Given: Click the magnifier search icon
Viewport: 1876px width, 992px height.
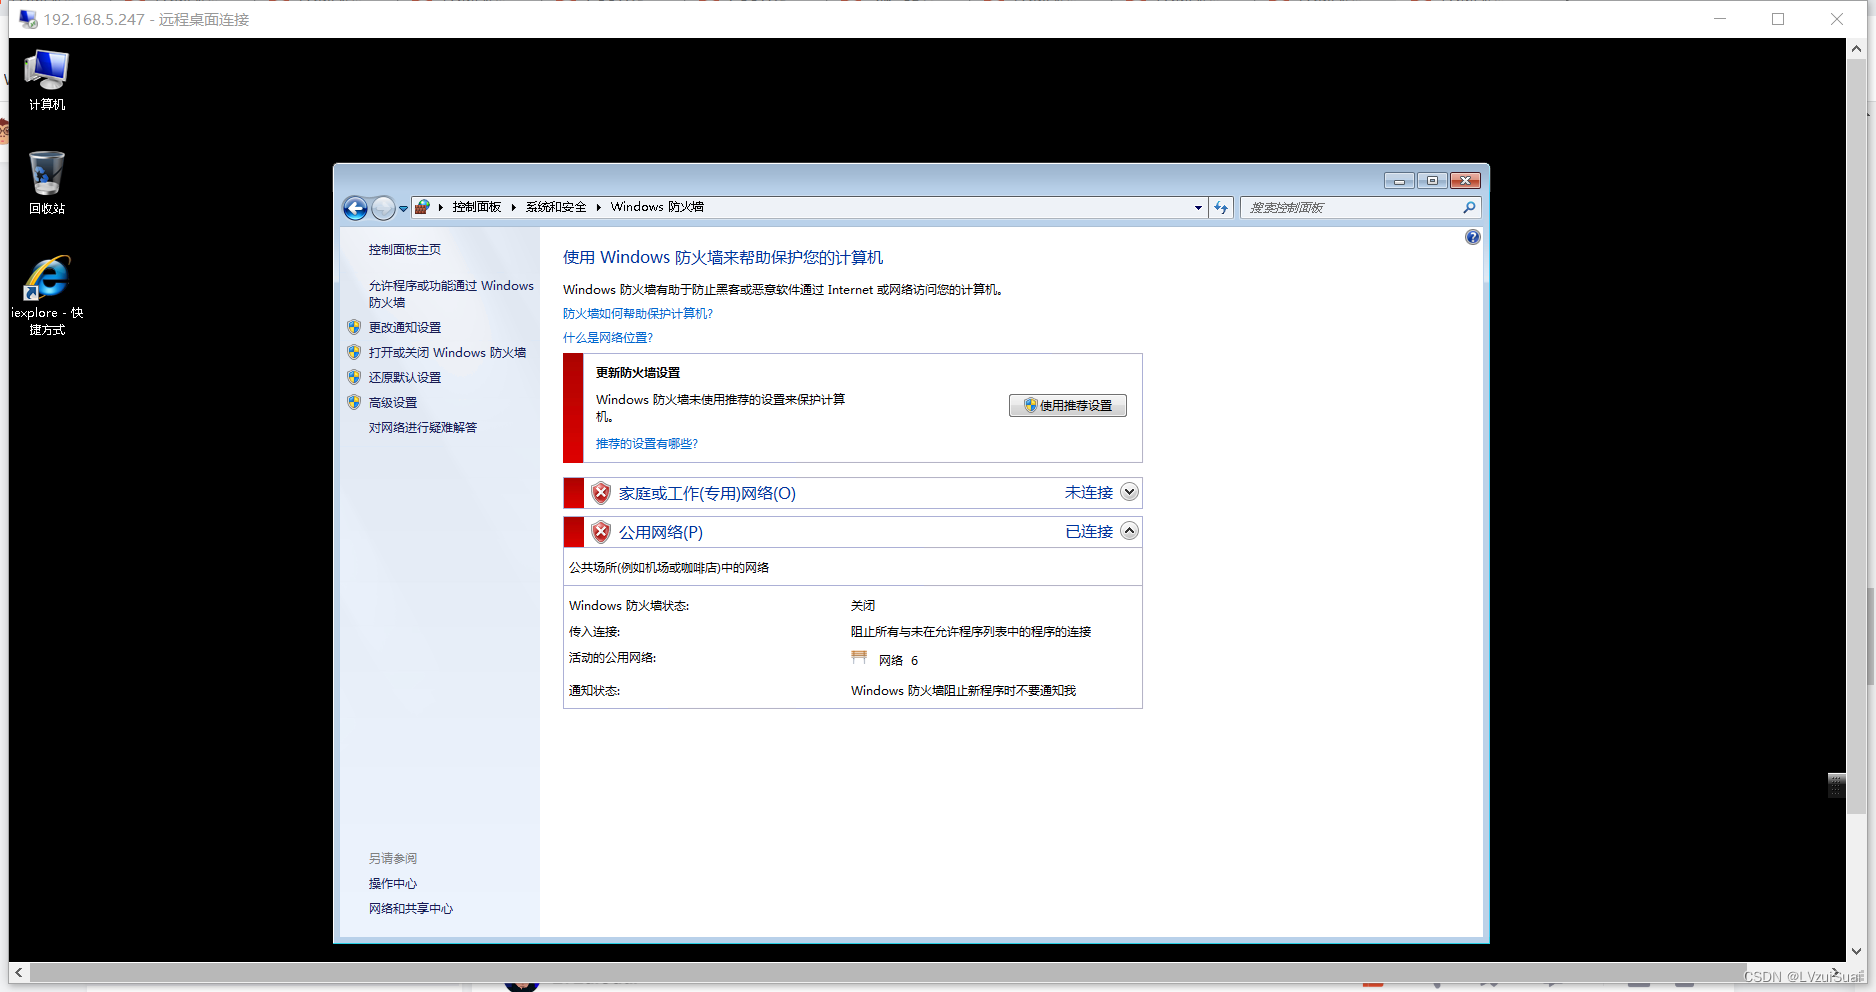Looking at the screenshot, I should click(1469, 208).
